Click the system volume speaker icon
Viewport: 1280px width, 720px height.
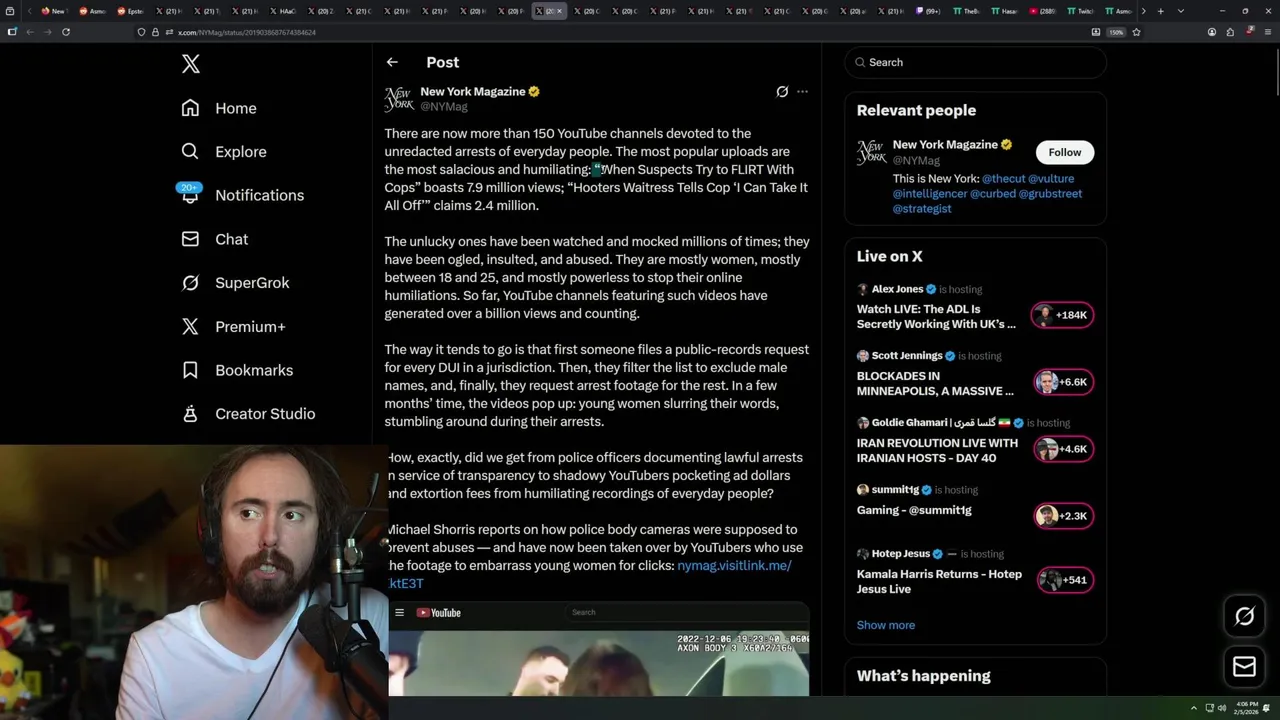click(x=1221, y=708)
